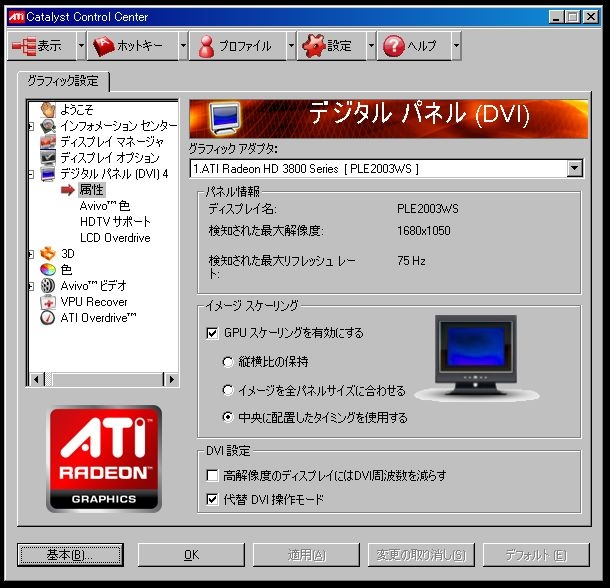Click the 3D cubes icon in tree
The height and width of the screenshot is (588, 610).
(48, 254)
